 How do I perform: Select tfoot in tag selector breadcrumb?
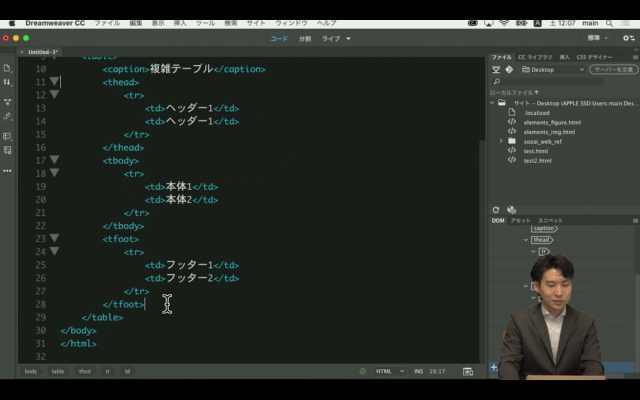[x=85, y=371]
